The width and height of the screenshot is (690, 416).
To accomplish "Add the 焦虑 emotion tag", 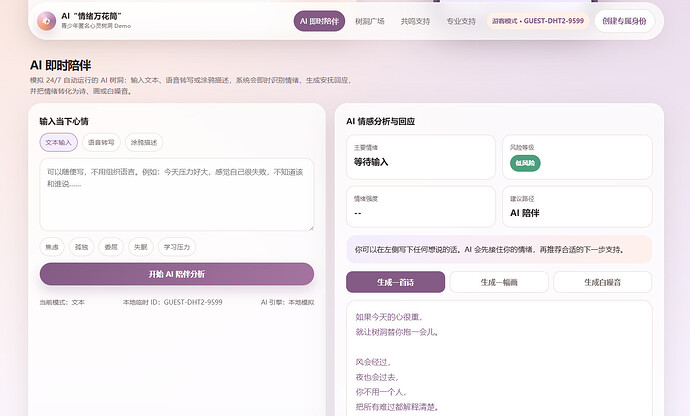I will coord(52,247).
